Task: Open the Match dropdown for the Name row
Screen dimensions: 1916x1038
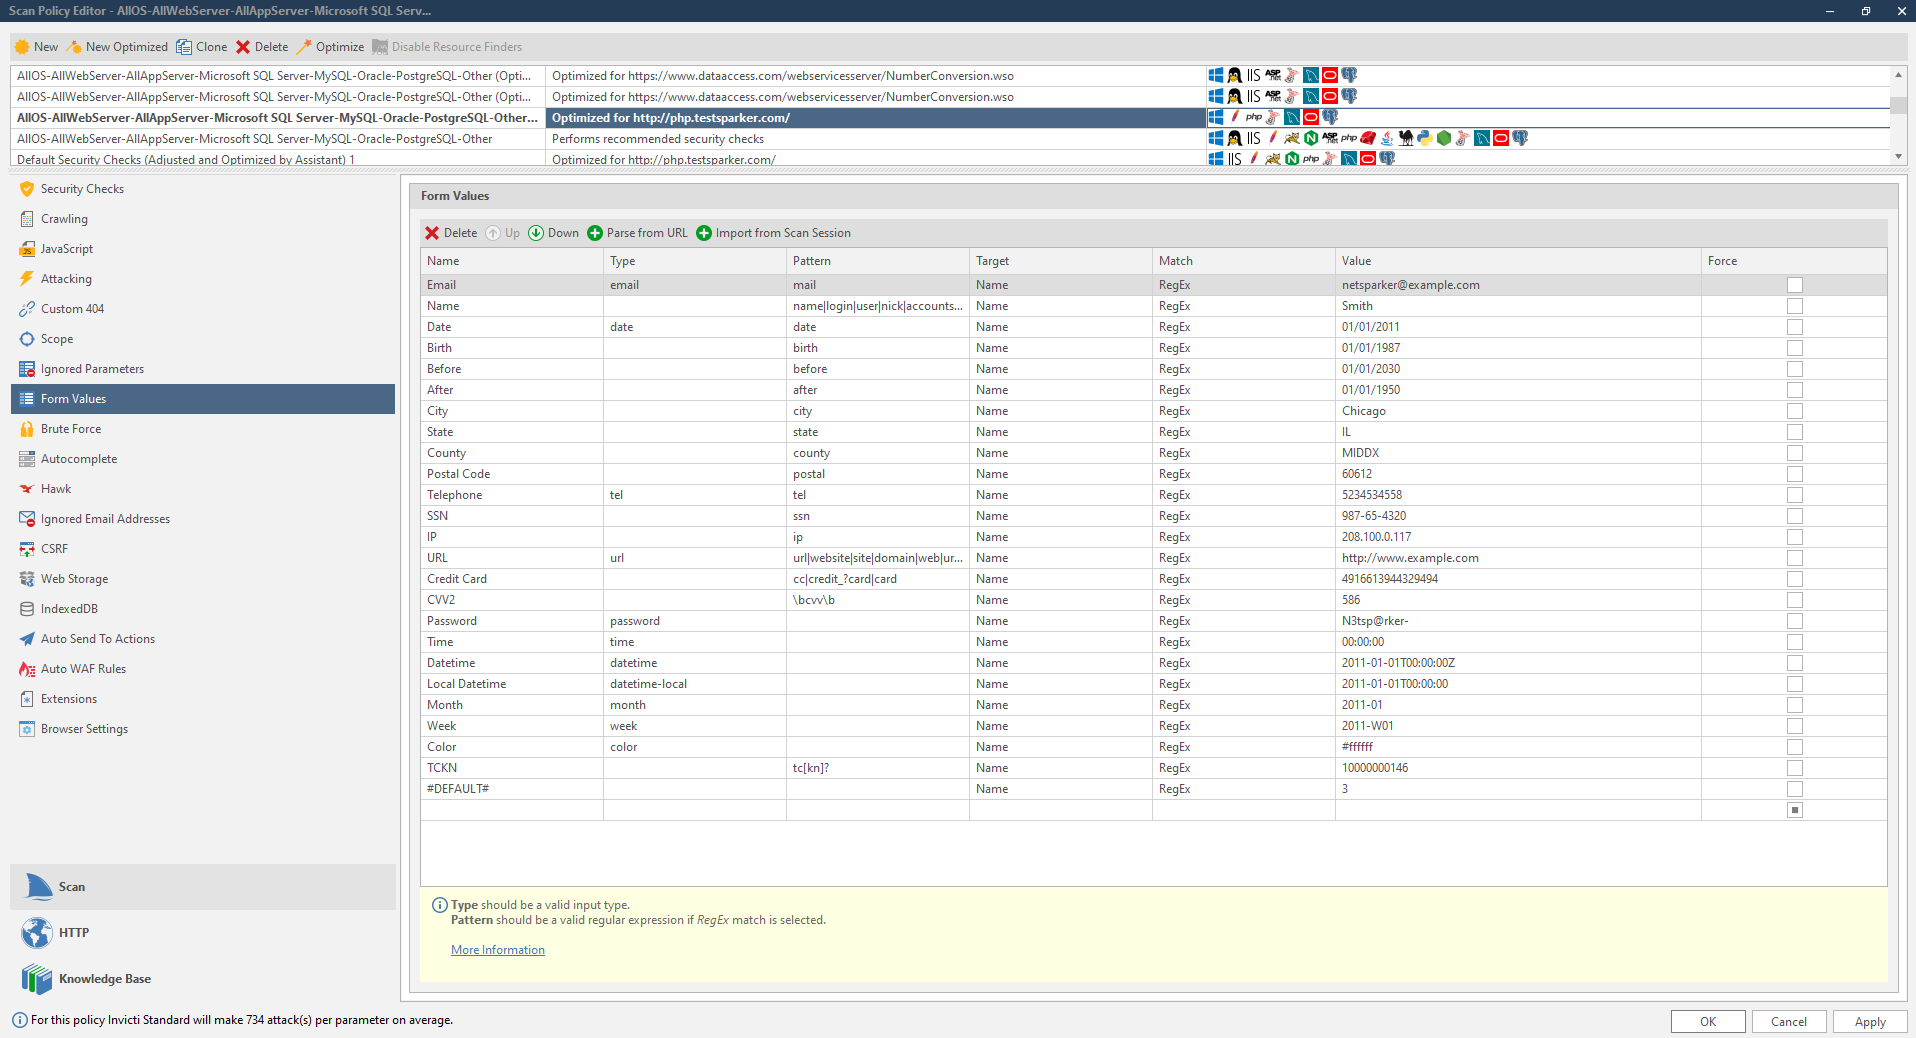Action: [x=1243, y=305]
